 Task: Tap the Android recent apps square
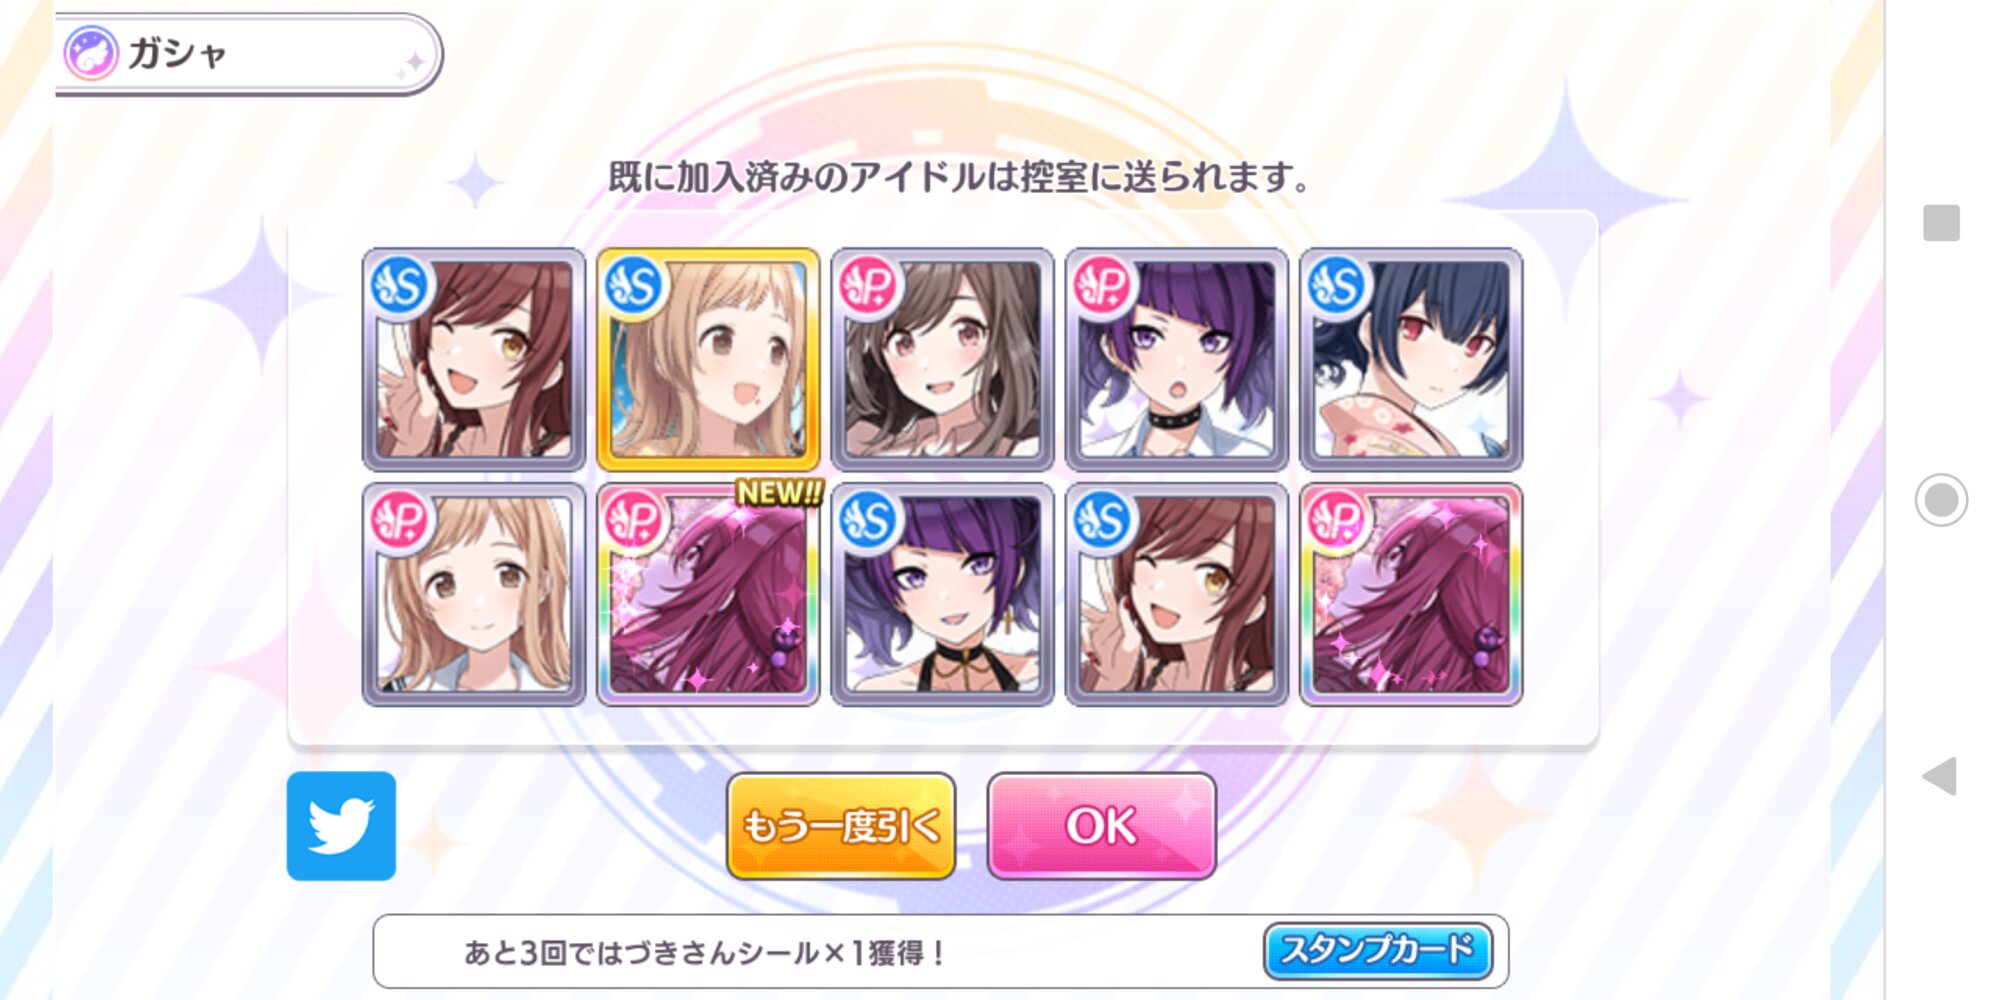coord(1941,222)
